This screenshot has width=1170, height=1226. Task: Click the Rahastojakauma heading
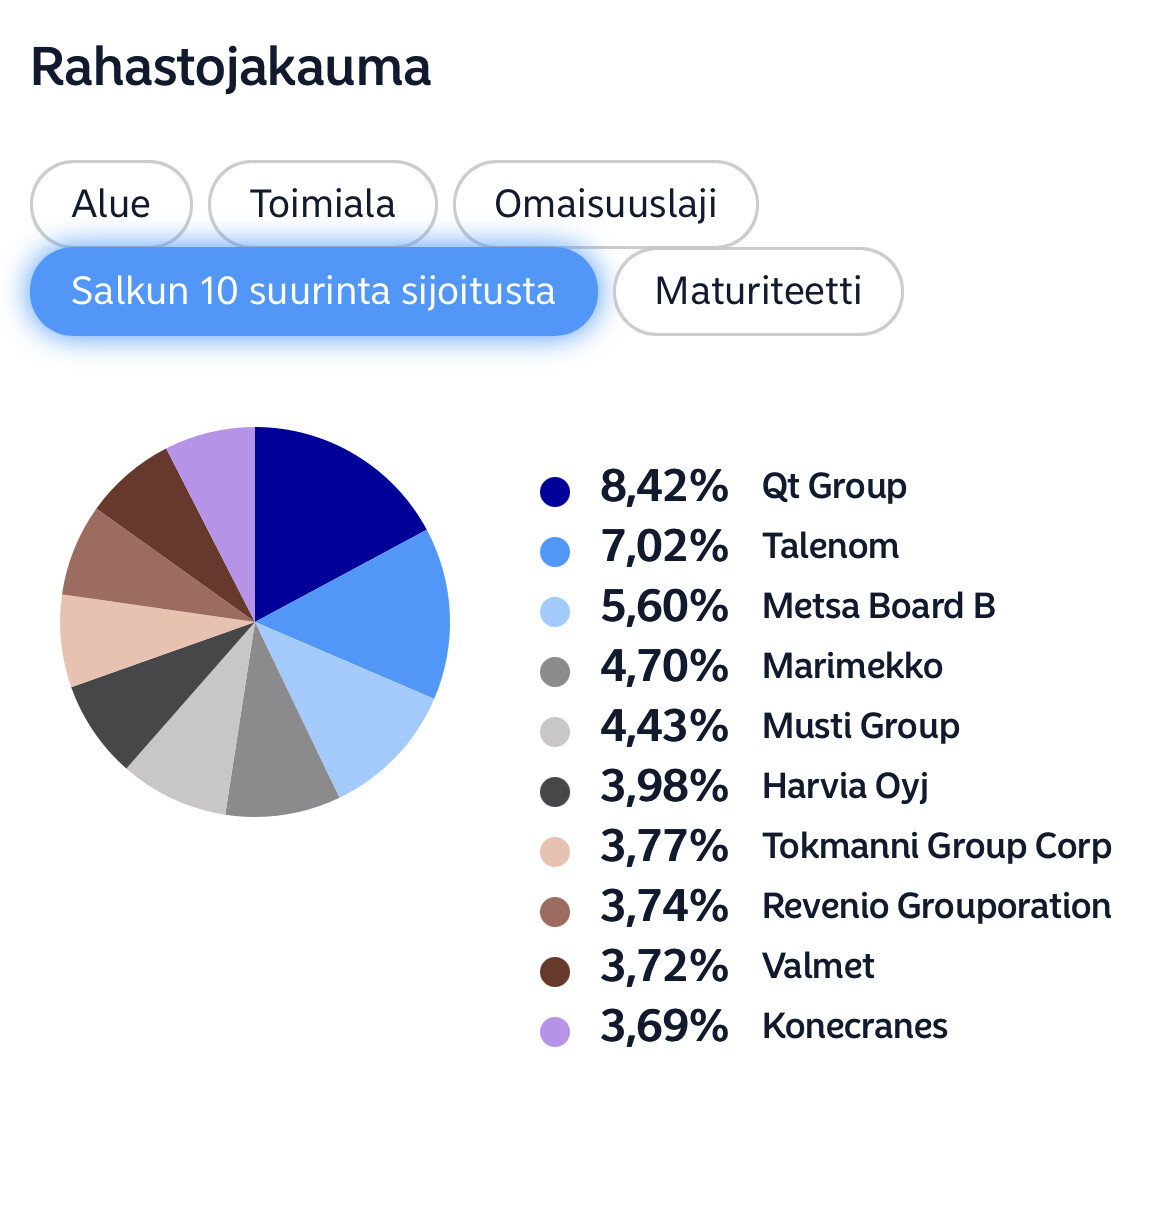pyautogui.click(x=231, y=68)
